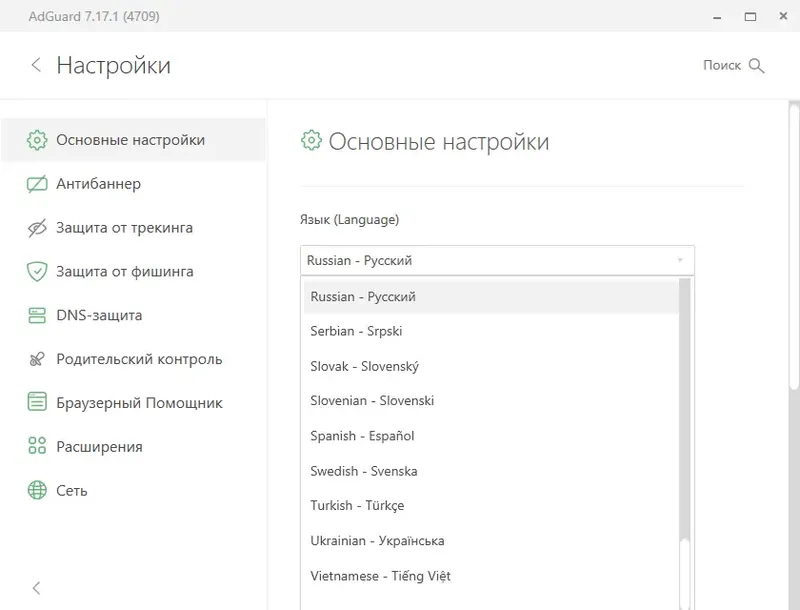The width and height of the screenshot is (800, 610).
Task: Open the Основные настройки section
Action: click(x=134, y=140)
